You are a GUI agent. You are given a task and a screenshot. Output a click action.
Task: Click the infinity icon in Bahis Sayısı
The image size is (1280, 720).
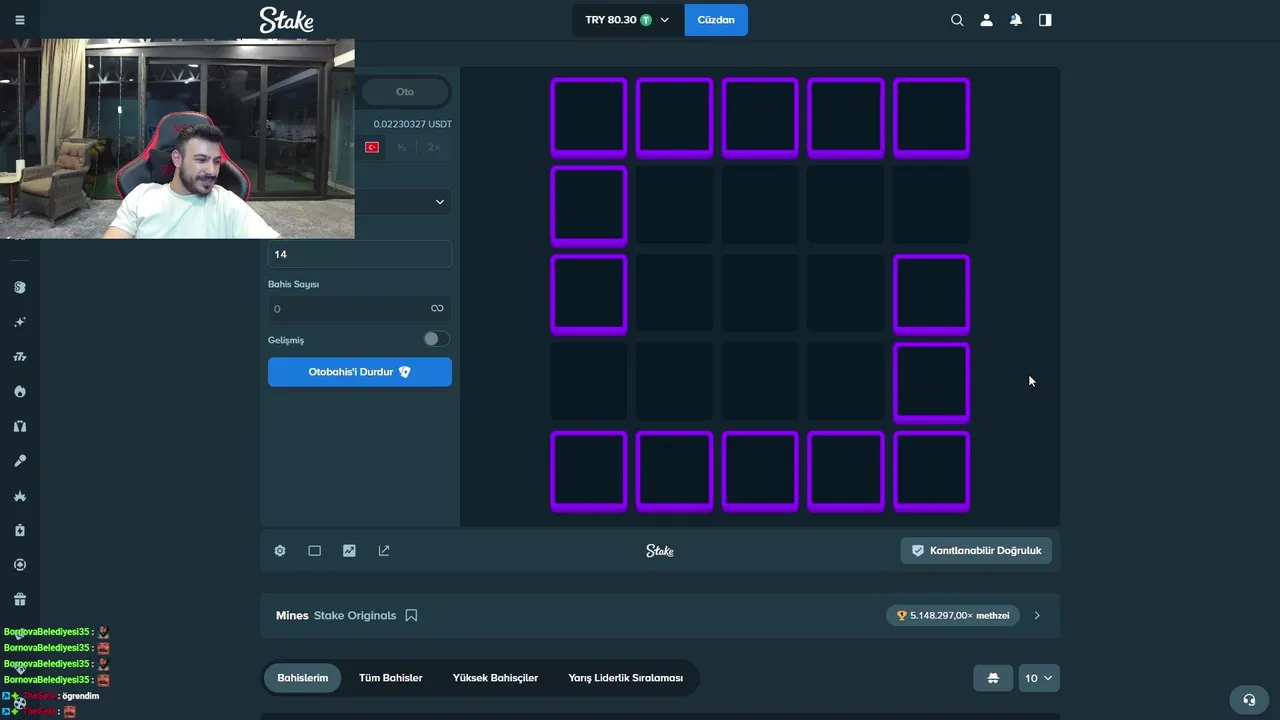point(437,309)
